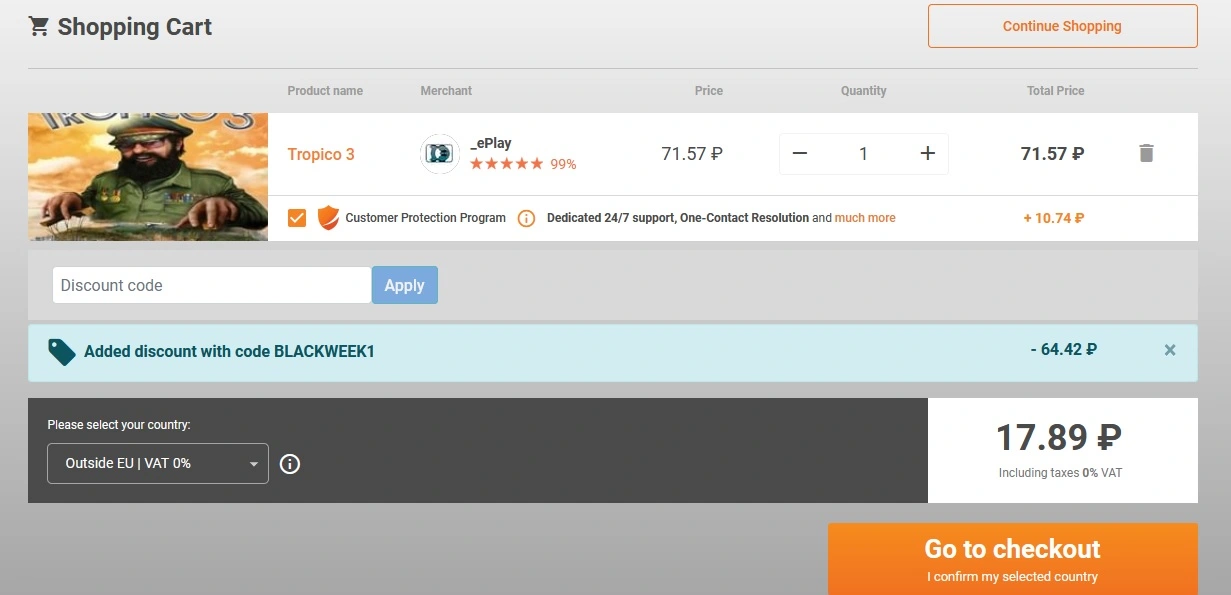Click the 'Total Price' column header

(1055, 91)
